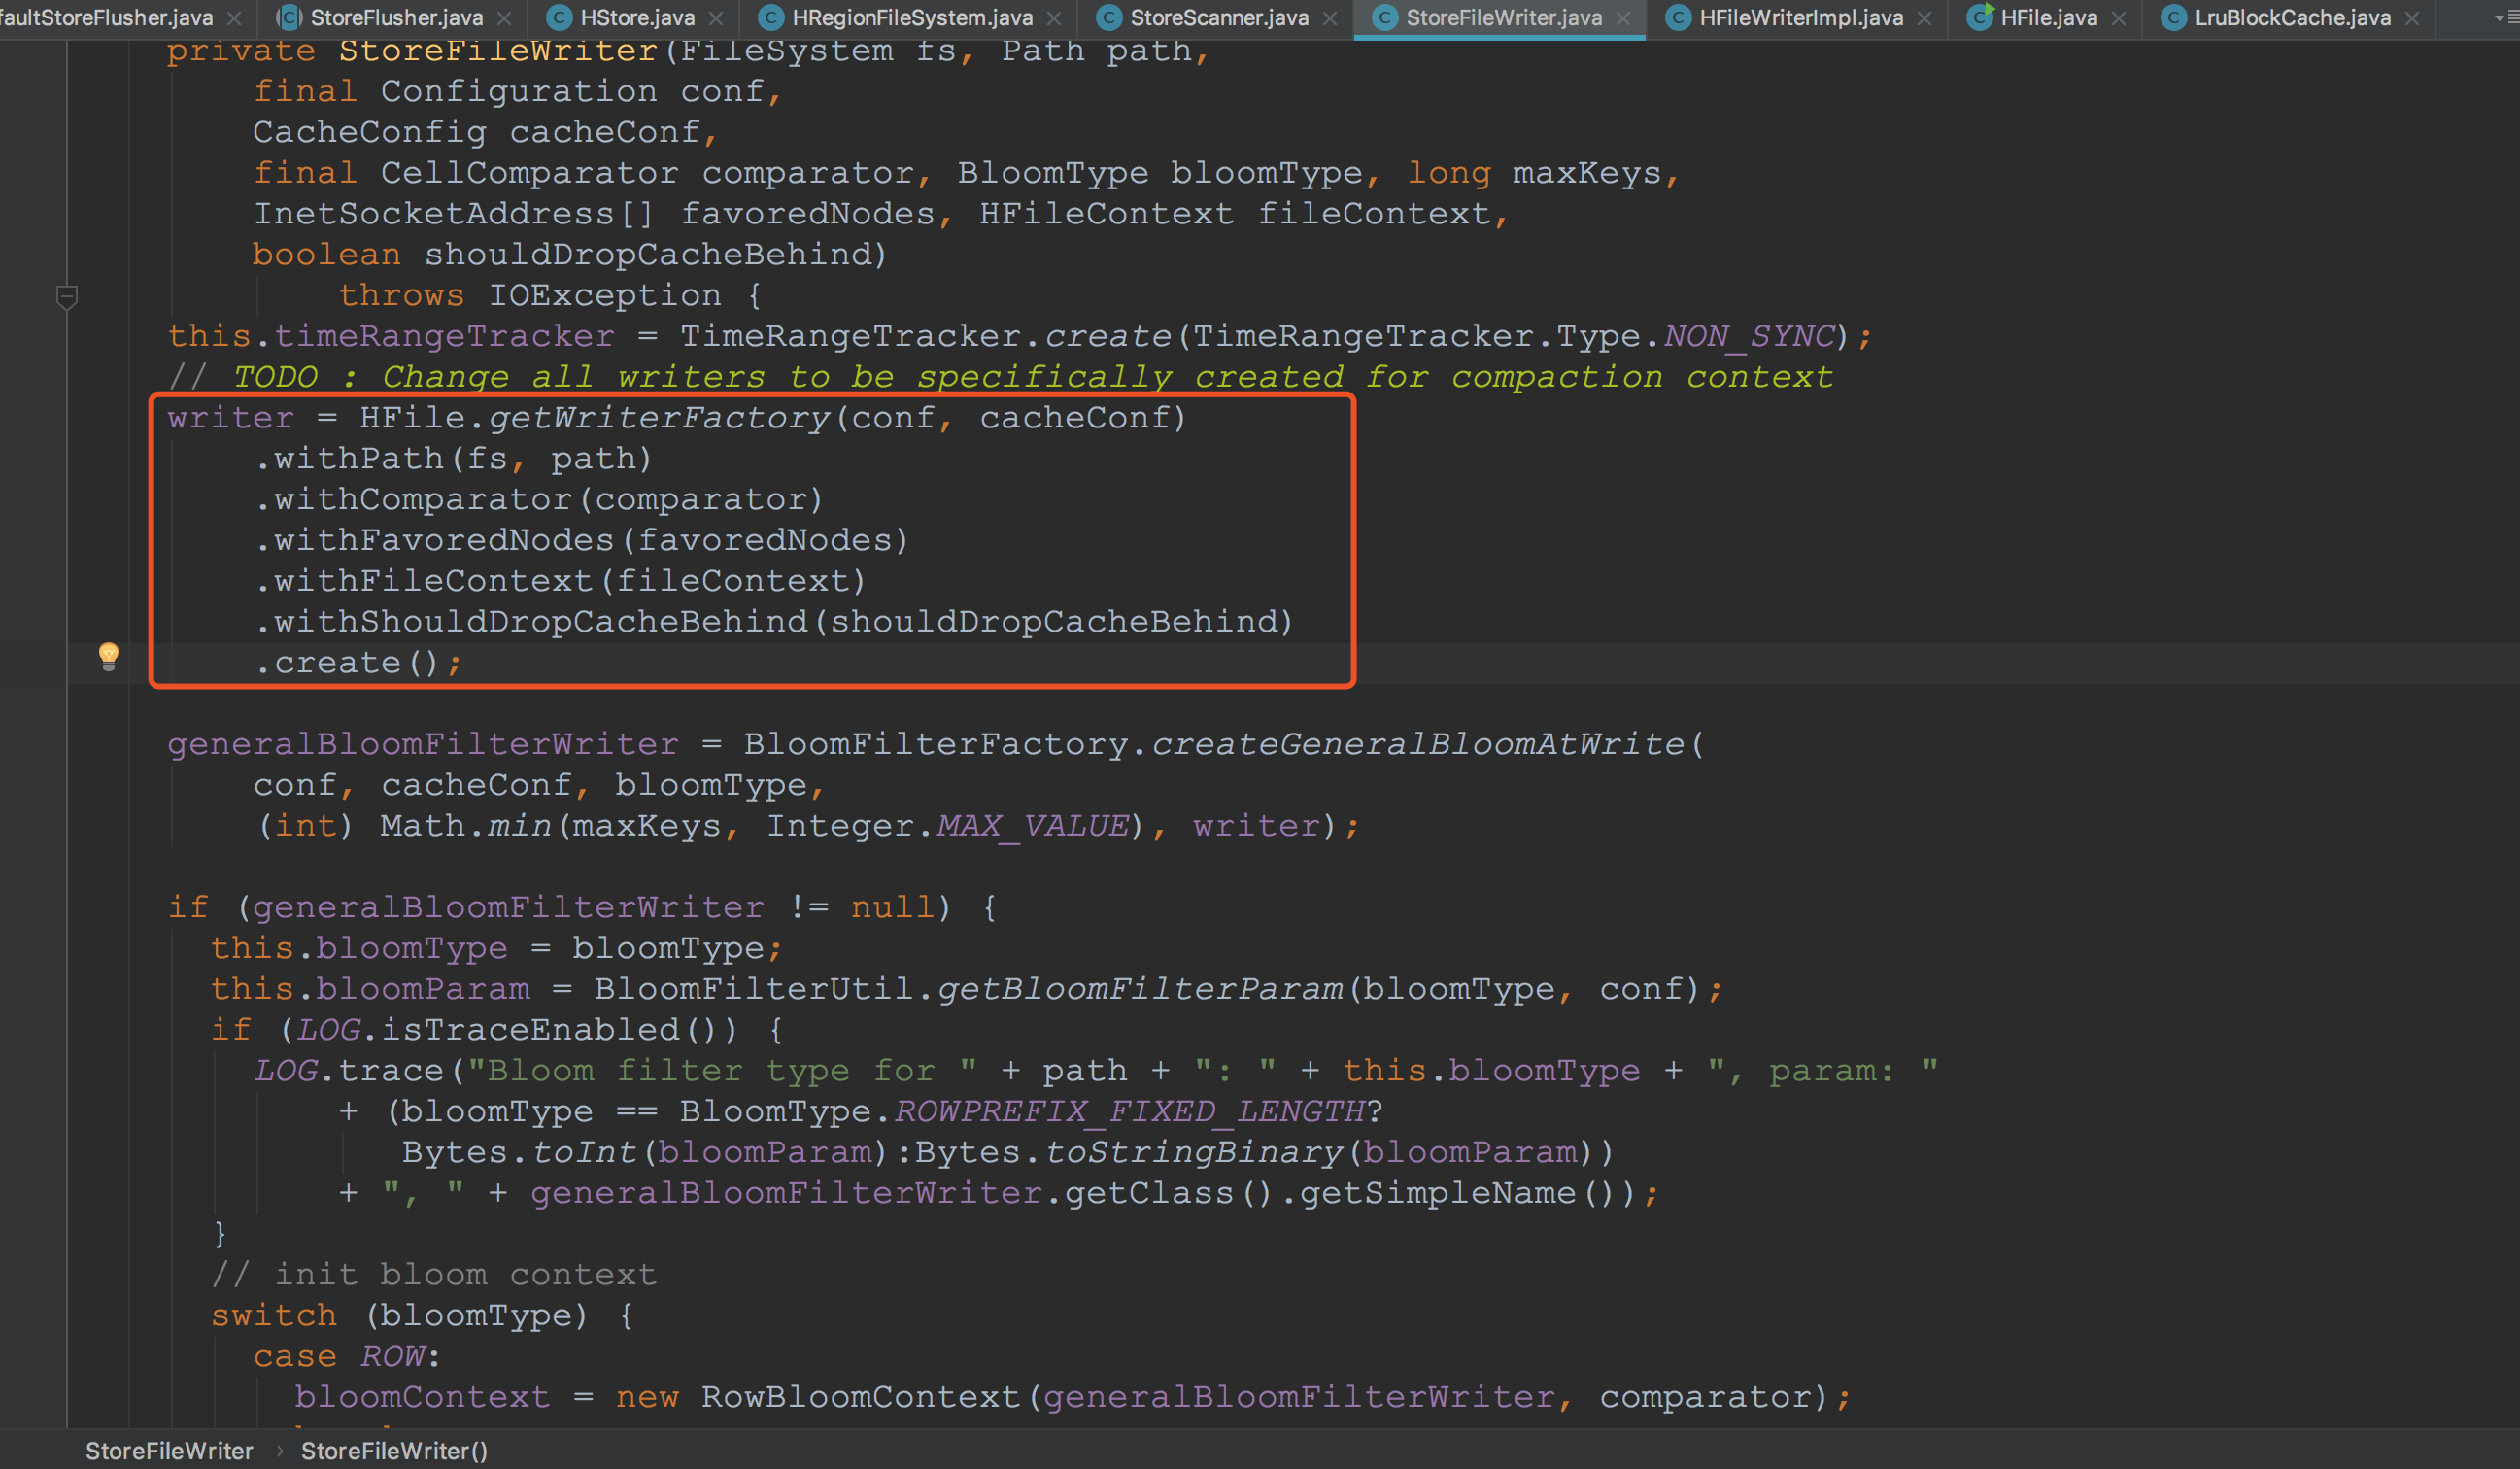Click the HRegionFileSystem.java class icon
This screenshot has width=2520, height=1469.
(770, 18)
